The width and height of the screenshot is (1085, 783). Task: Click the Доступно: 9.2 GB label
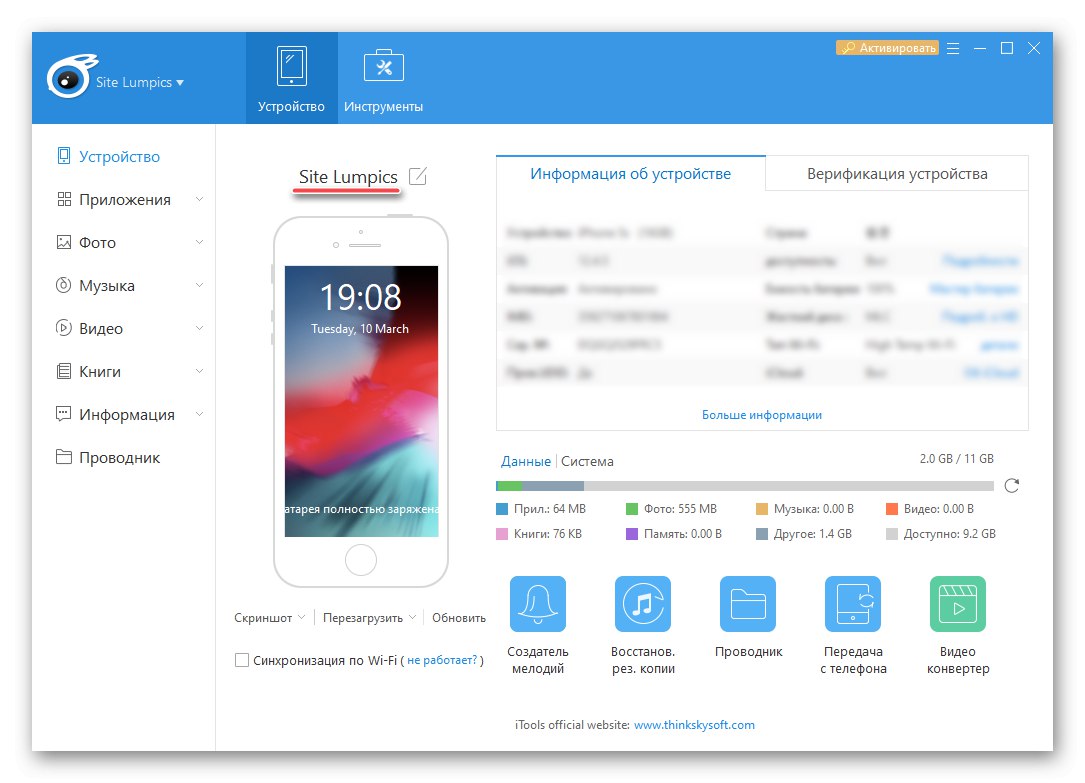click(x=949, y=534)
